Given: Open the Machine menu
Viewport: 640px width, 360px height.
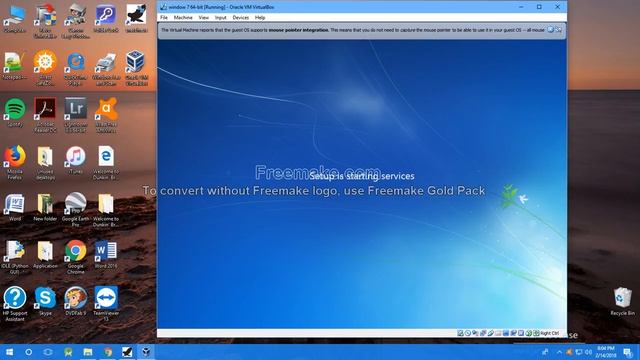Looking at the screenshot, I should 183,18.
